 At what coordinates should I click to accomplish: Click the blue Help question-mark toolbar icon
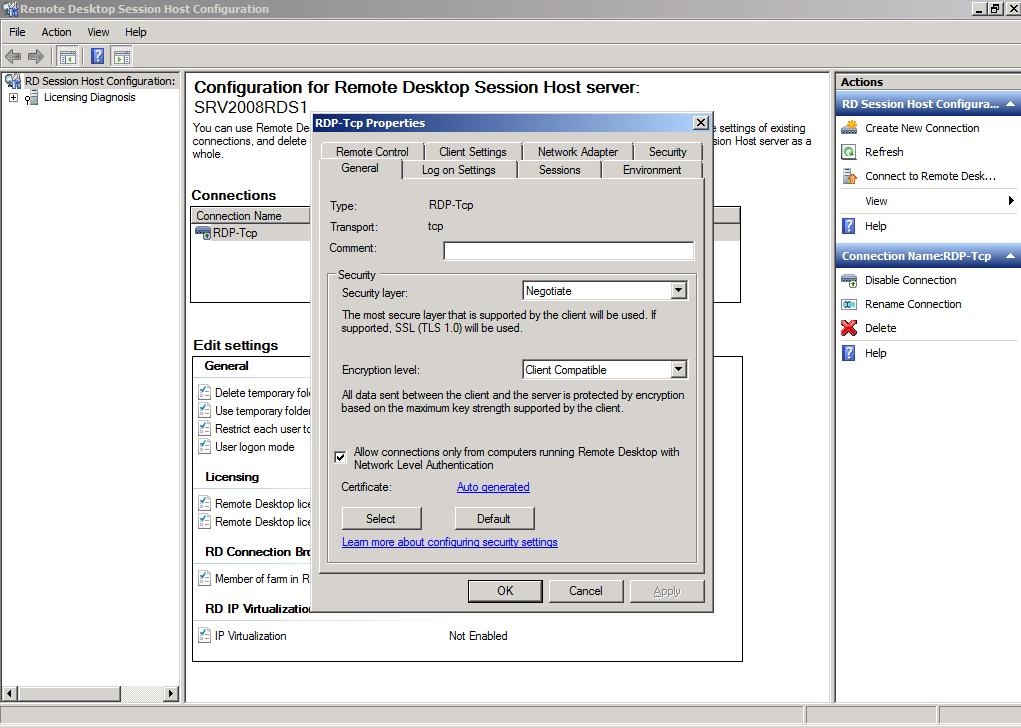coord(98,57)
